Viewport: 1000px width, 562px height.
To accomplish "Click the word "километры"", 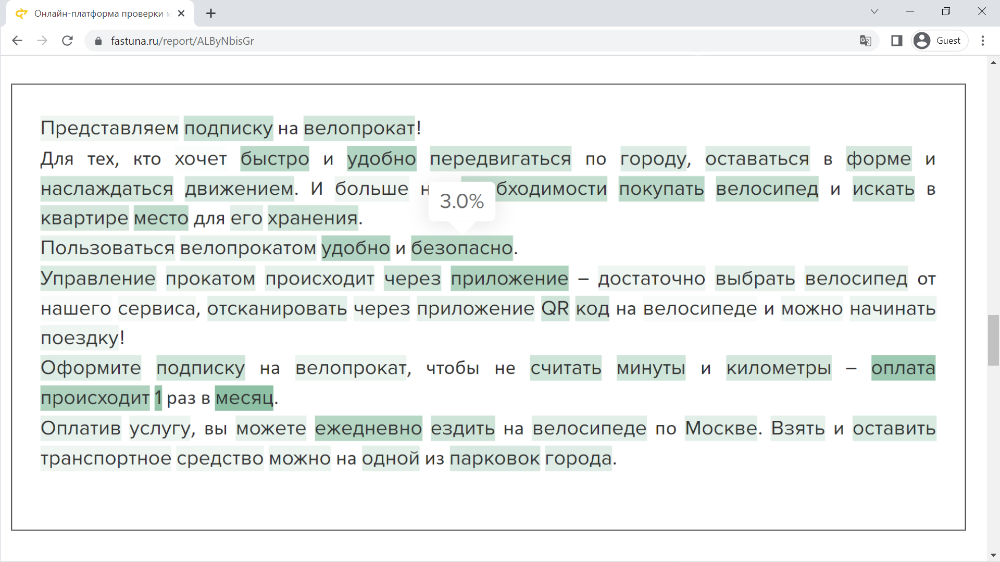I will pos(779,368).
